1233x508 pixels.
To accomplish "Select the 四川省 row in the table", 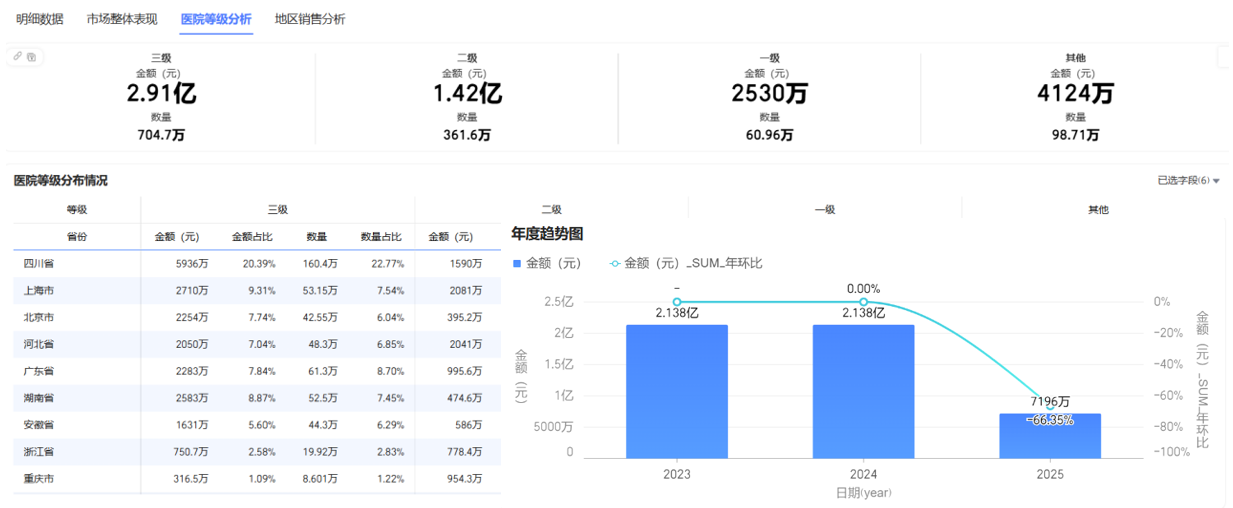I will point(41,264).
